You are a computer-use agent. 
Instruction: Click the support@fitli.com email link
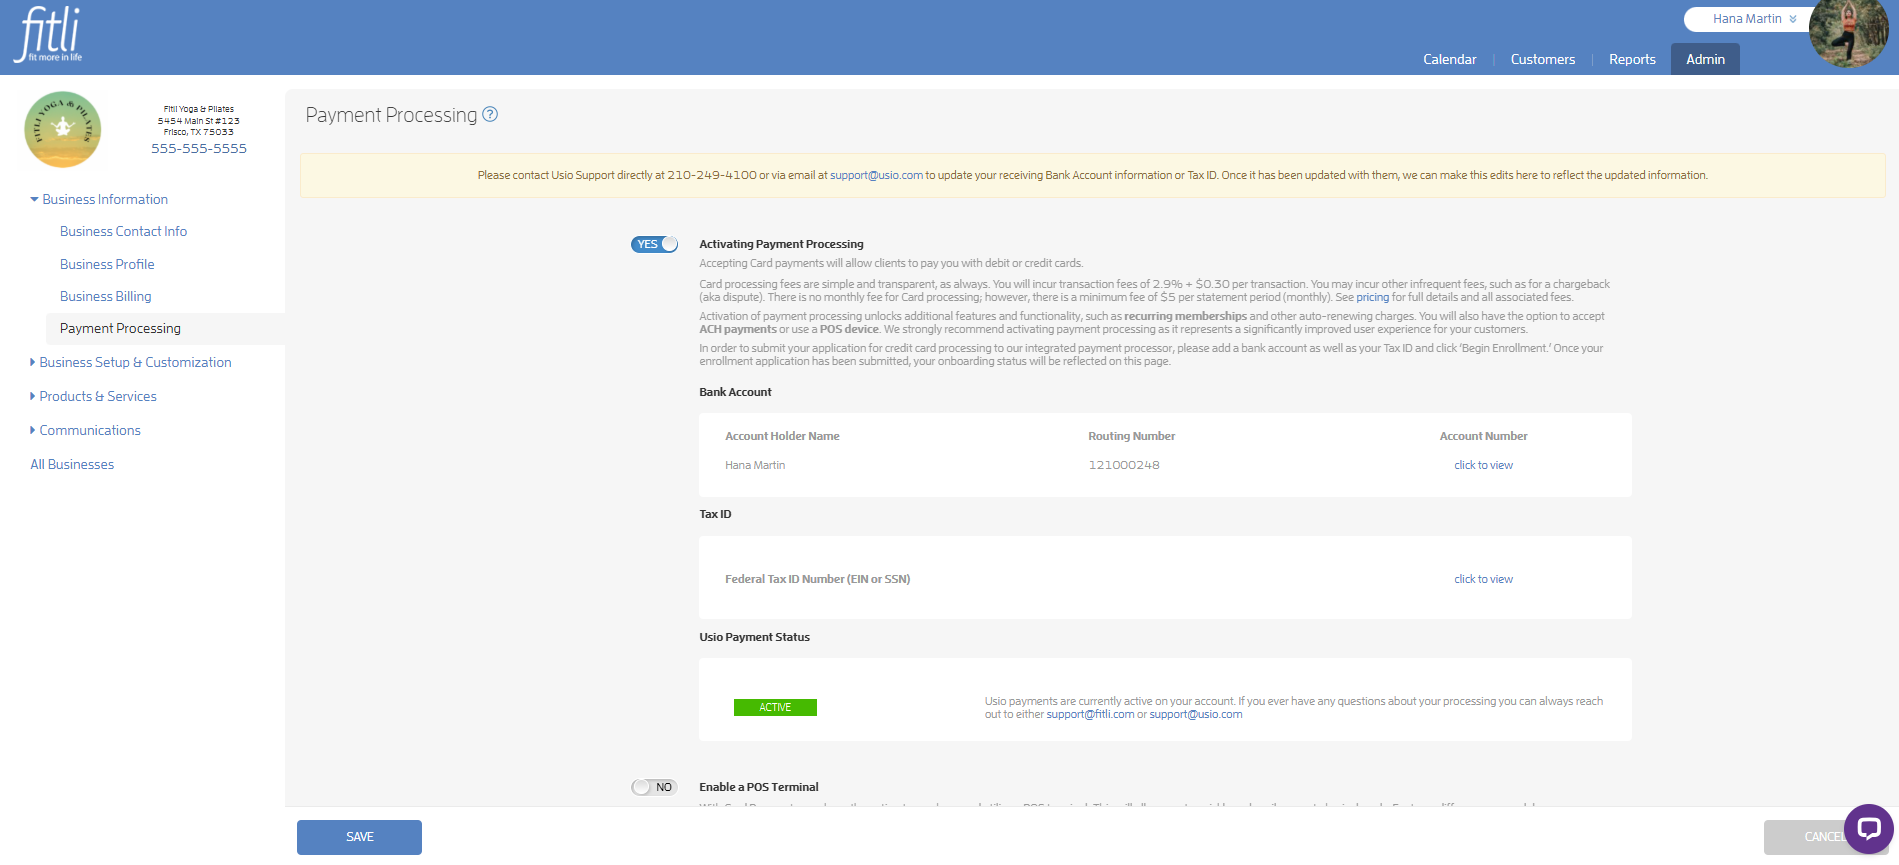(1090, 714)
